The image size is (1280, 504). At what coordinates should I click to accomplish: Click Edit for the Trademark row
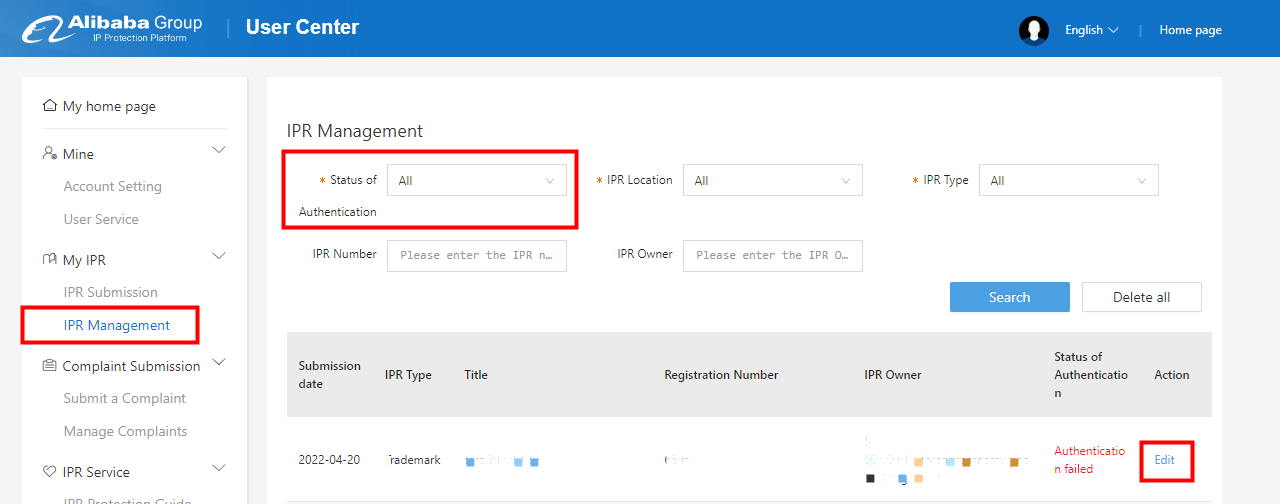1164,460
